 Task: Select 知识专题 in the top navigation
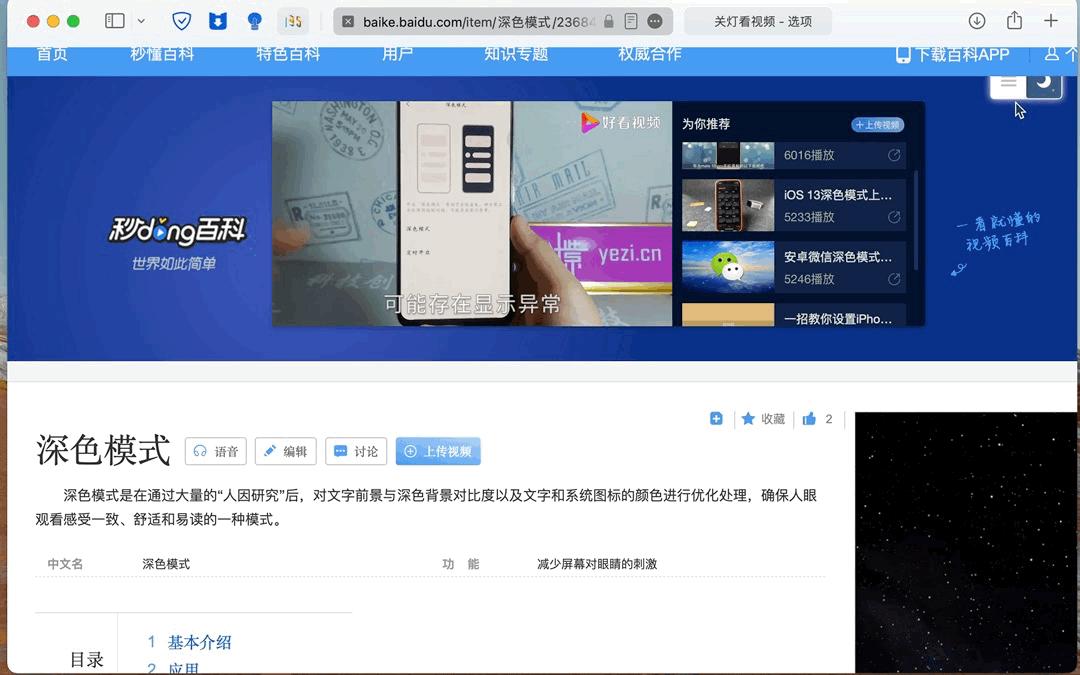tap(515, 55)
